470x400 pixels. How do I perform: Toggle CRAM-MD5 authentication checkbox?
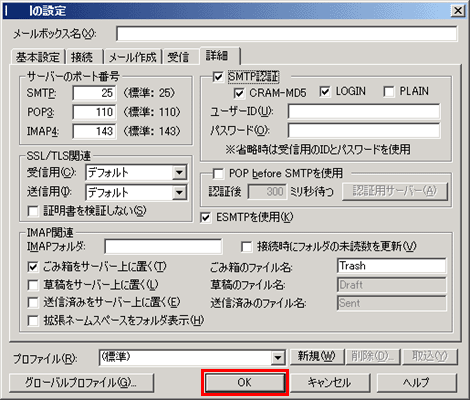pos(239,93)
